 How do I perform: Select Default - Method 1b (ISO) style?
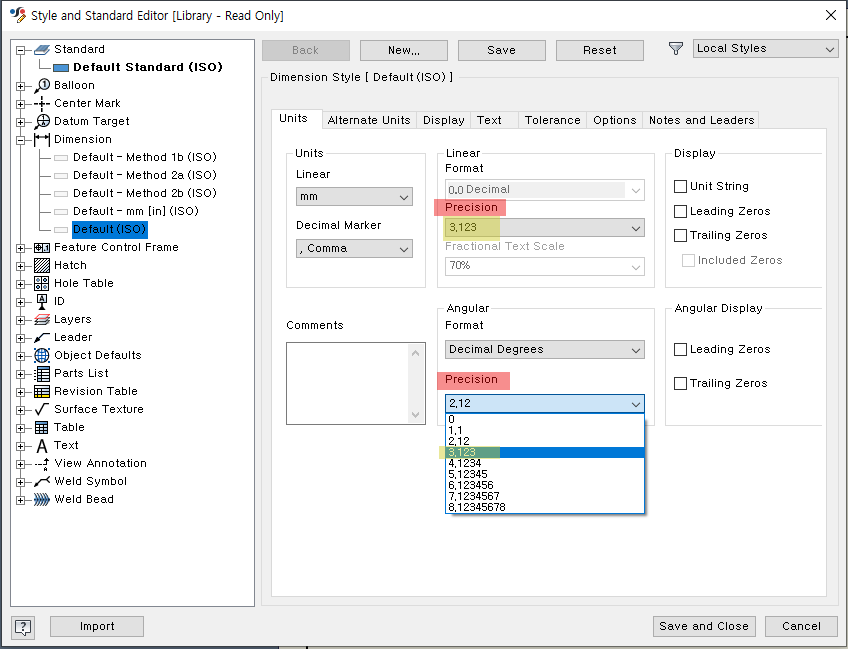(x=144, y=157)
